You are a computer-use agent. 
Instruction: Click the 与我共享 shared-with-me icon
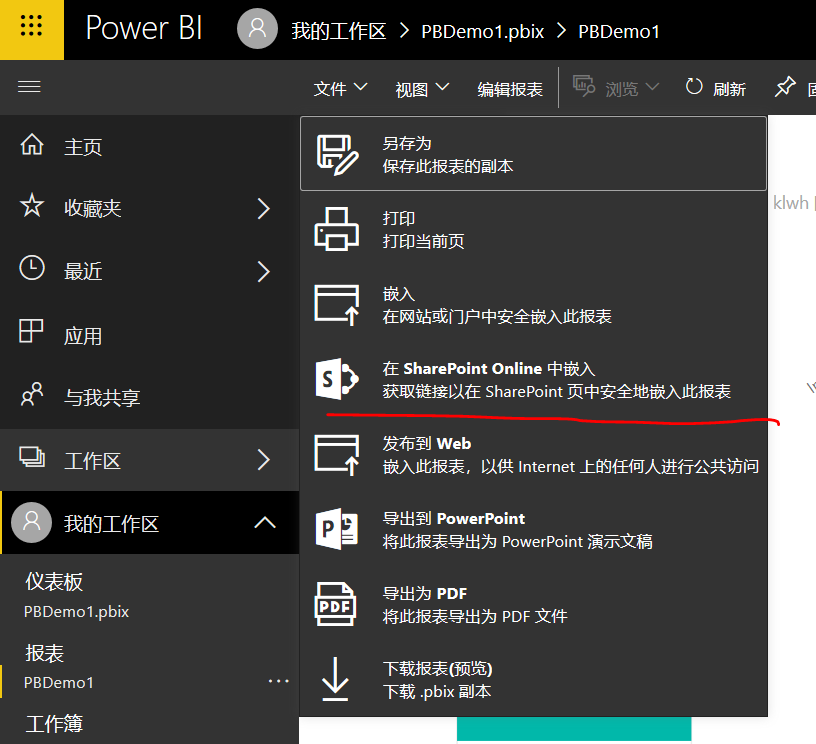coord(29,397)
